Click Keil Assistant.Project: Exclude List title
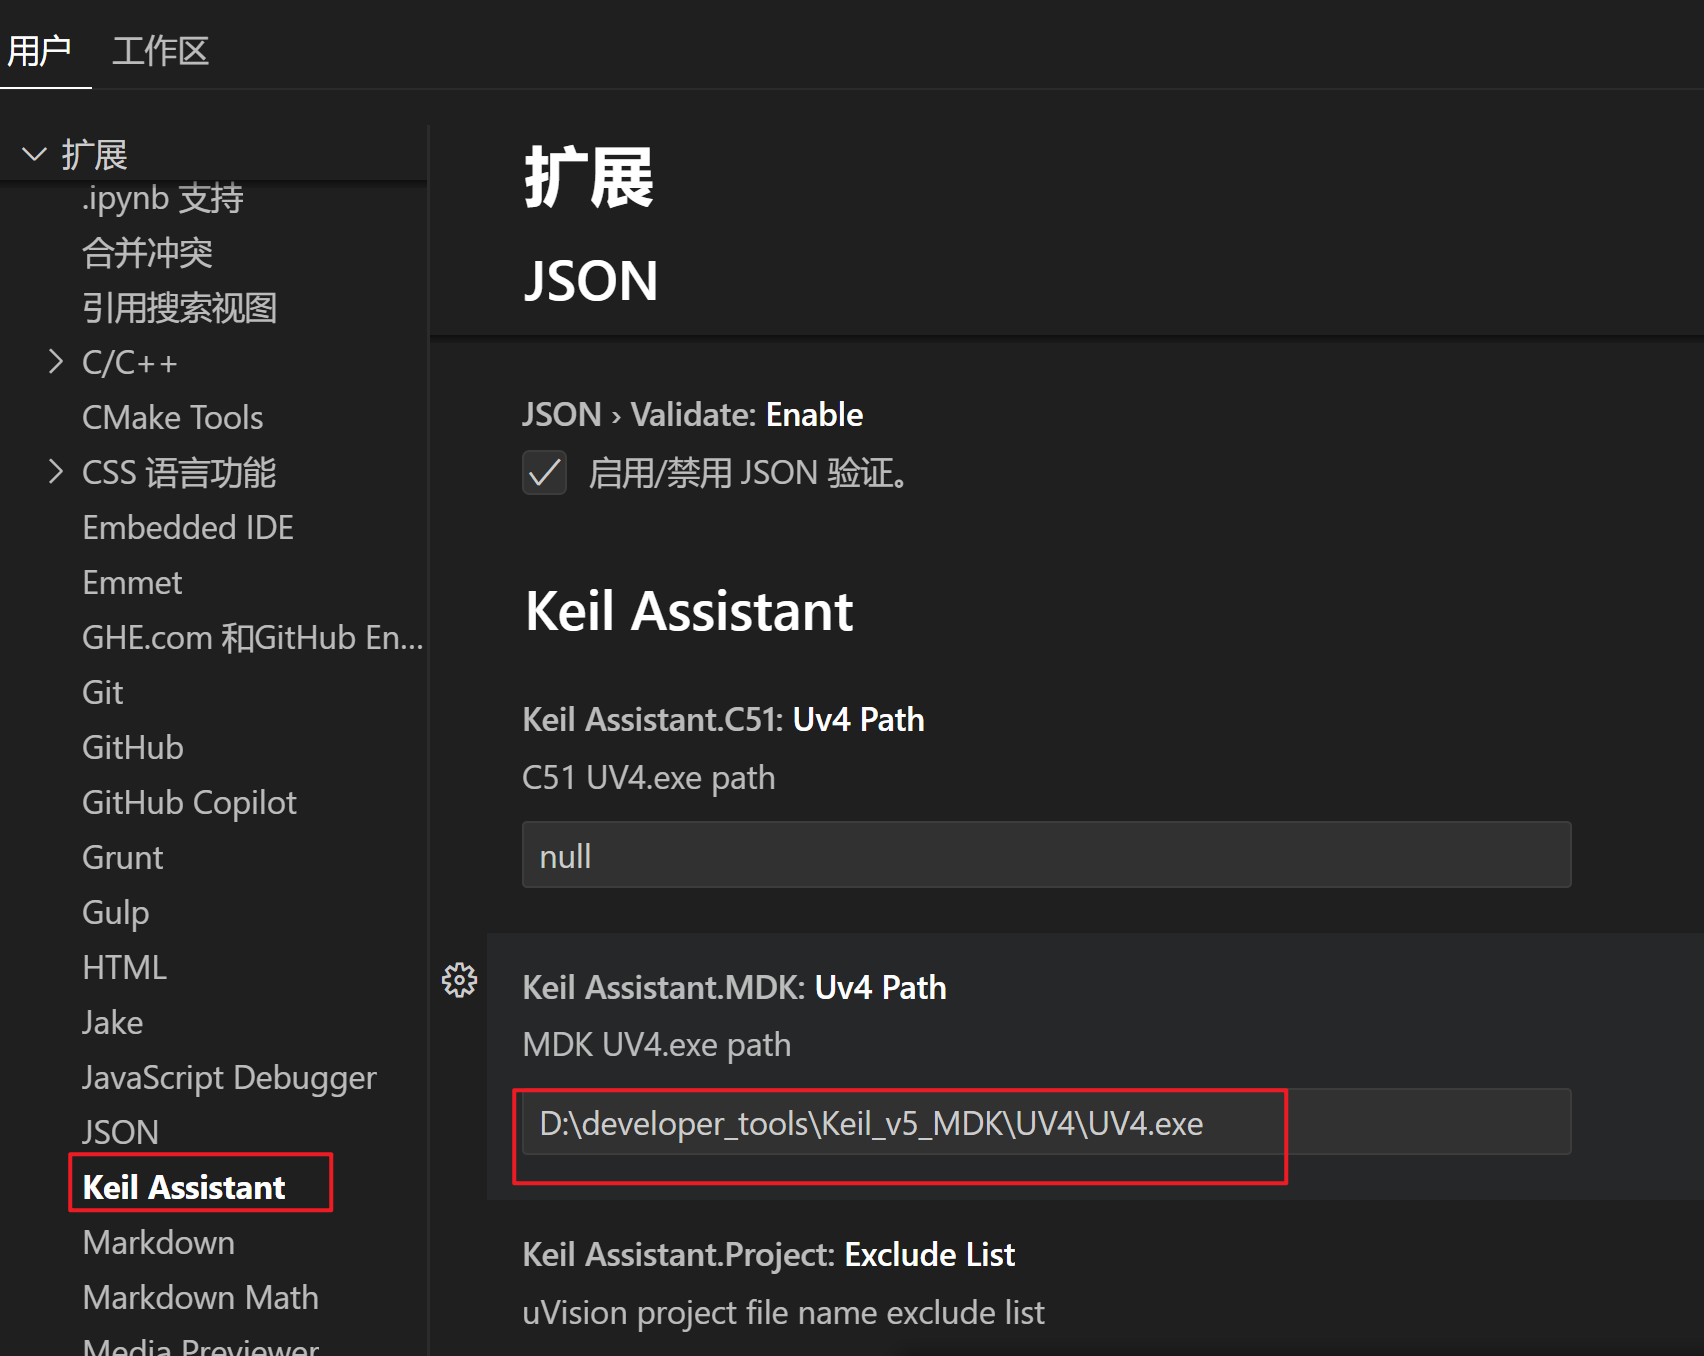This screenshot has width=1704, height=1356. [x=769, y=1255]
